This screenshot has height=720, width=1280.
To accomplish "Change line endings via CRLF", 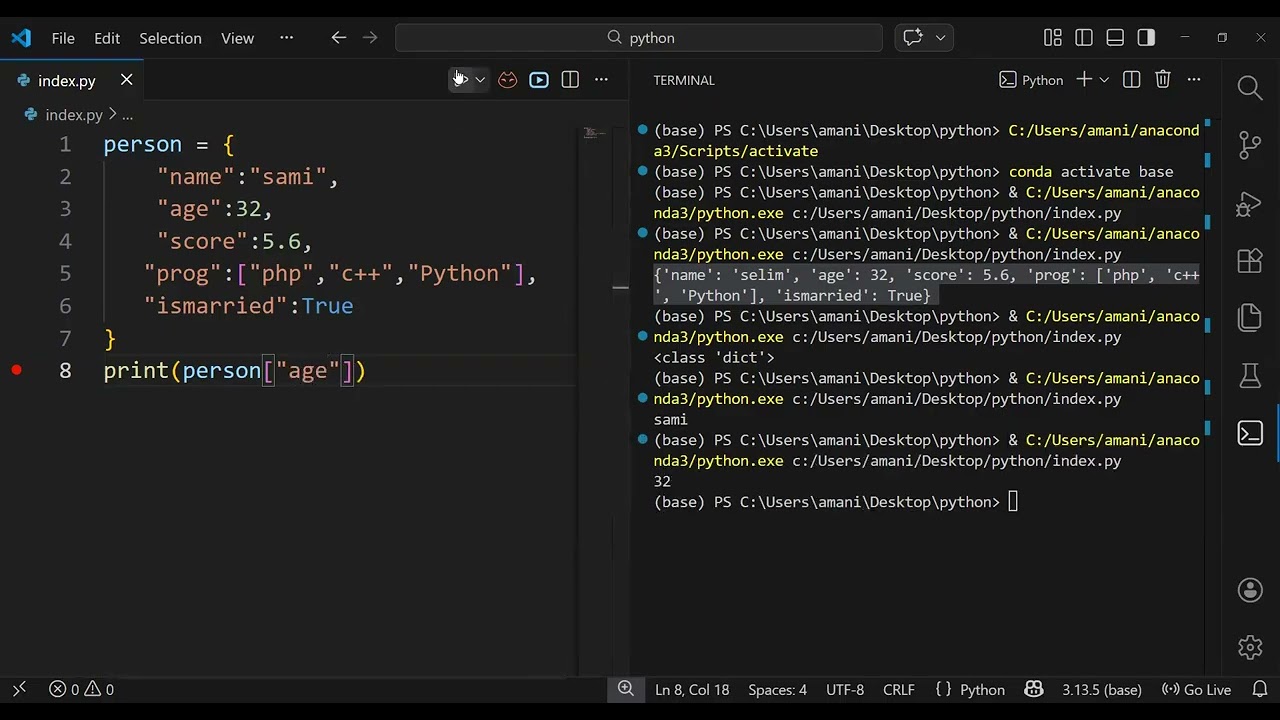I will coord(899,690).
